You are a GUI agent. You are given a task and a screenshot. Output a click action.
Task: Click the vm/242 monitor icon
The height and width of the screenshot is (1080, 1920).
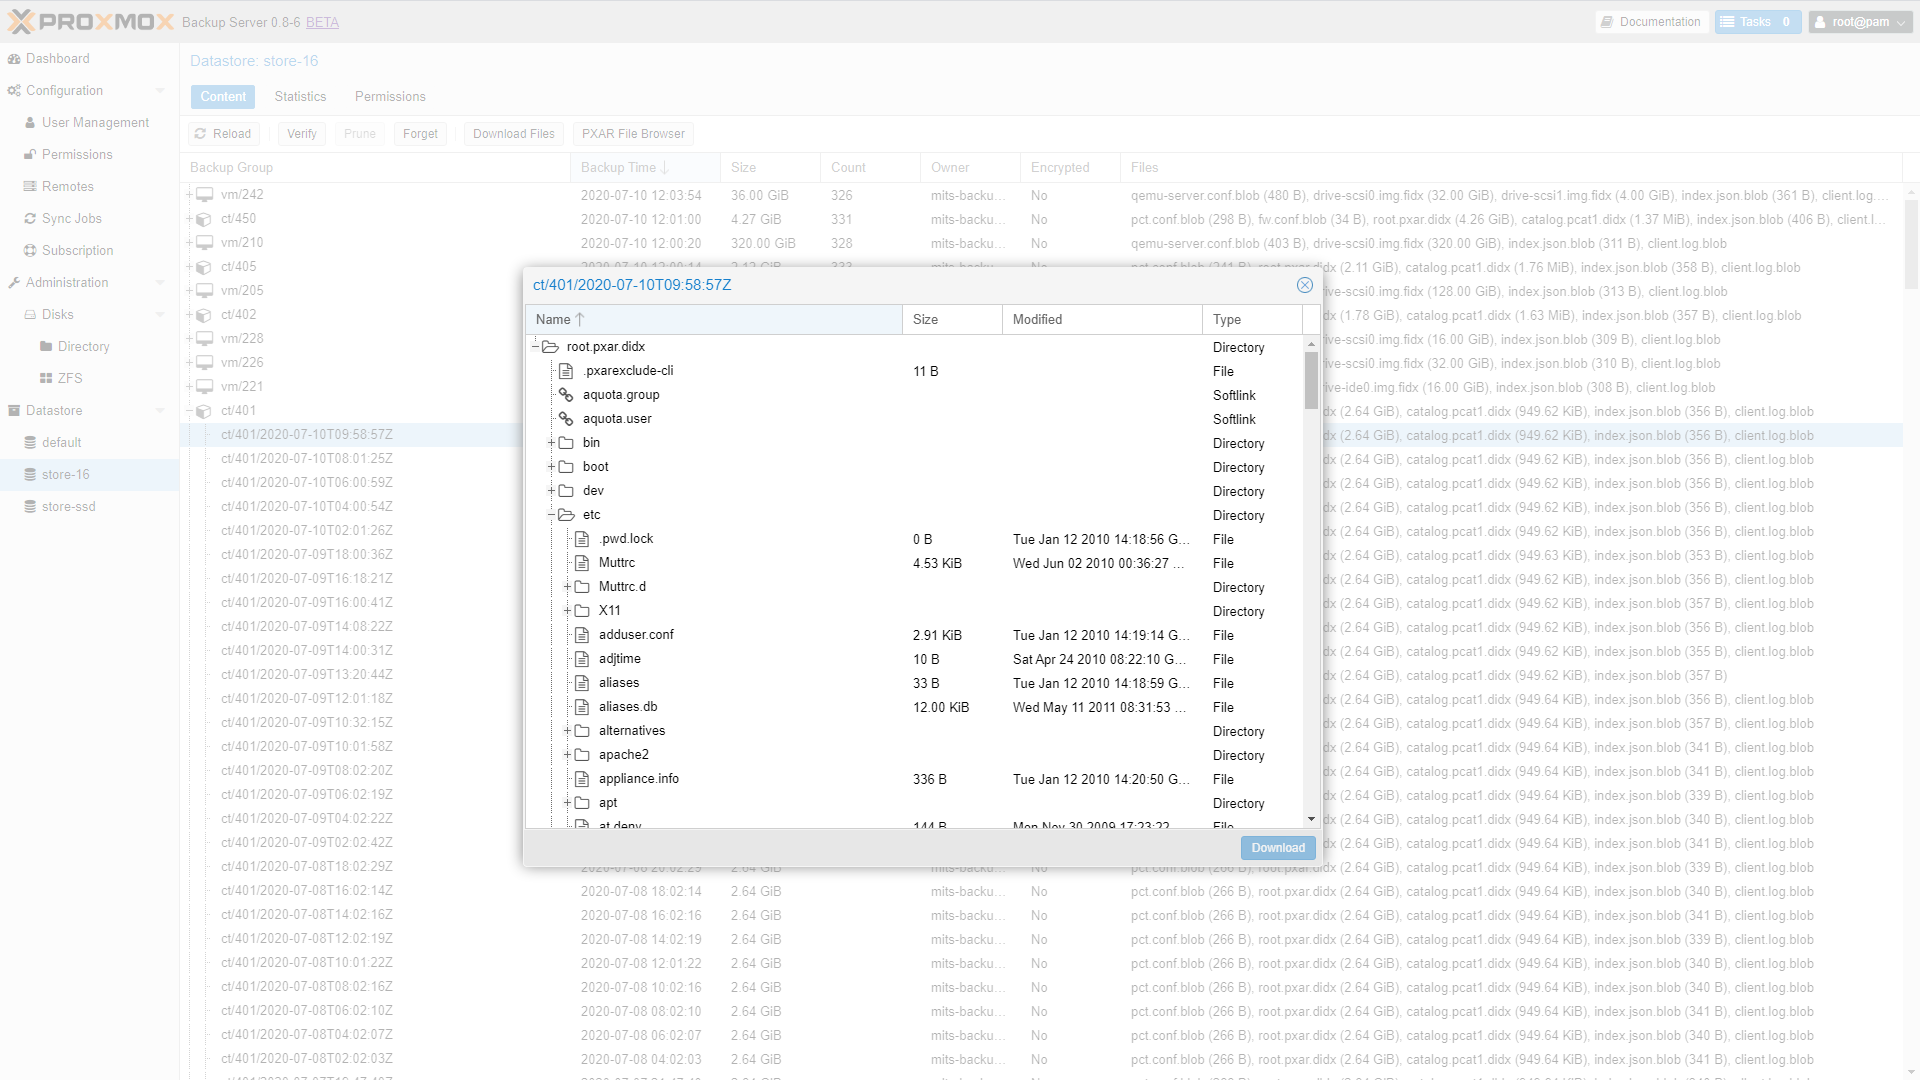coord(204,195)
